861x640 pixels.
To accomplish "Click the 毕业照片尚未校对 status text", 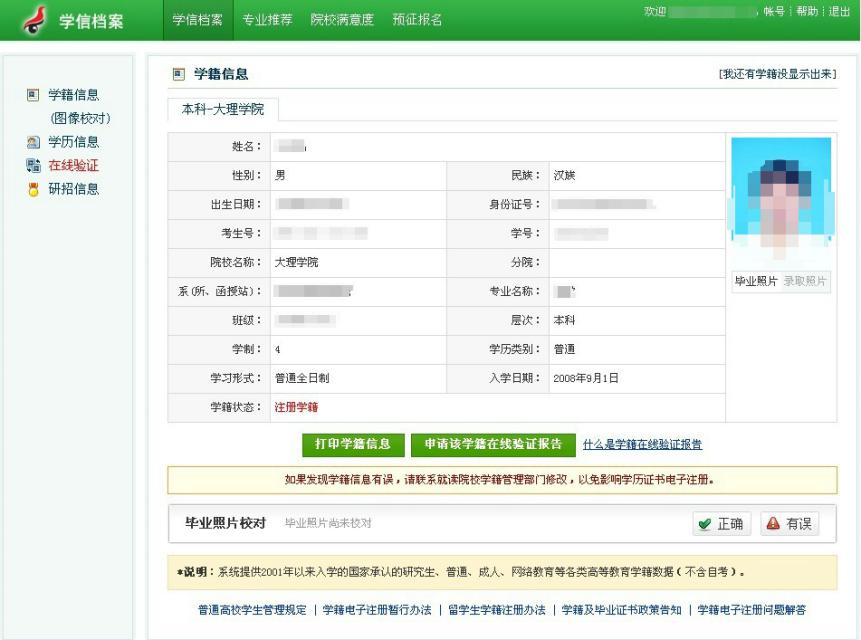I will point(328,524).
